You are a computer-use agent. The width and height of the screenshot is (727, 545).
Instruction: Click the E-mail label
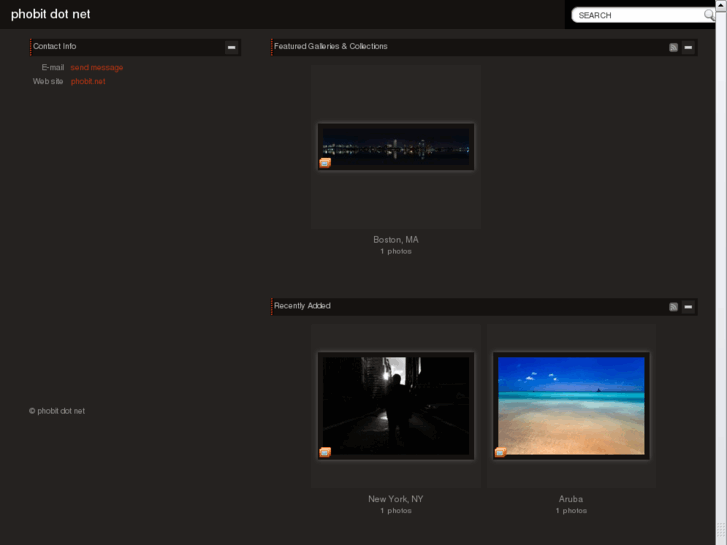point(53,68)
